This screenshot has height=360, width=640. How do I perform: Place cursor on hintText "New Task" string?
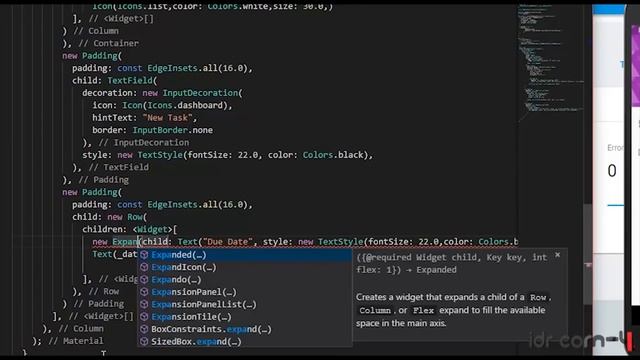[x=168, y=118]
